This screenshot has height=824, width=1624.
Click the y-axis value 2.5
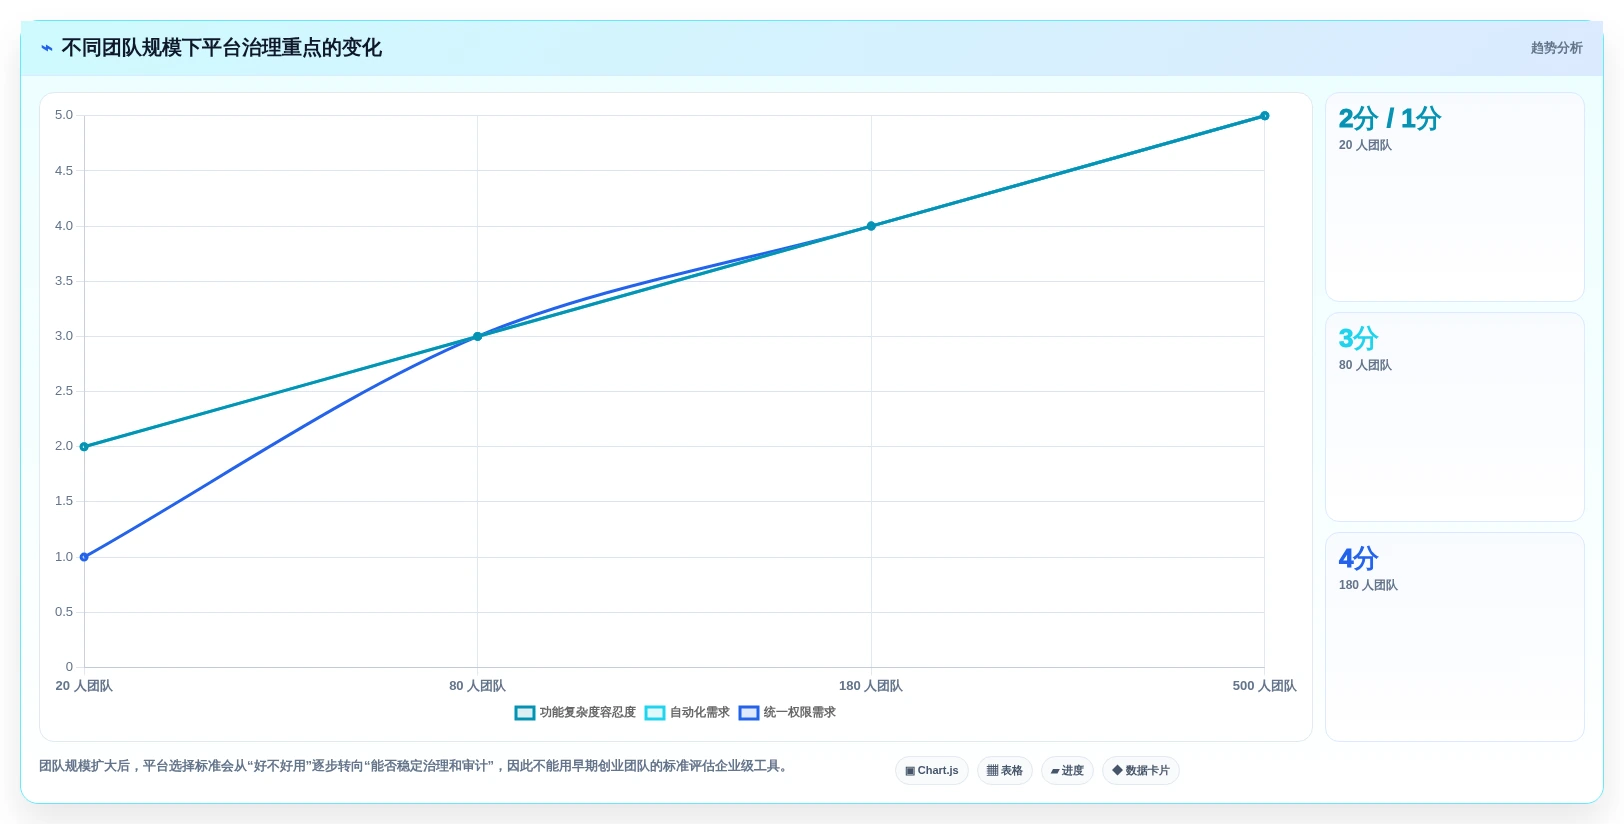coord(64,391)
